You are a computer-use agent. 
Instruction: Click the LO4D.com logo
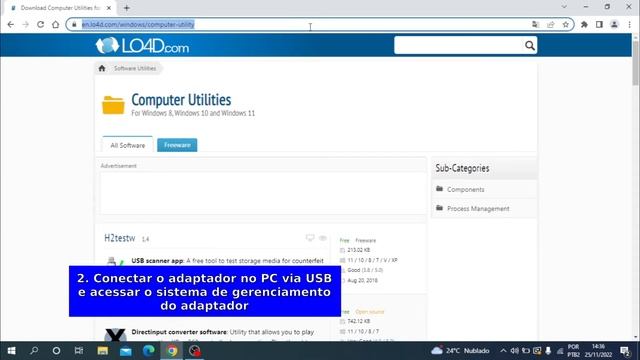click(142, 46)
